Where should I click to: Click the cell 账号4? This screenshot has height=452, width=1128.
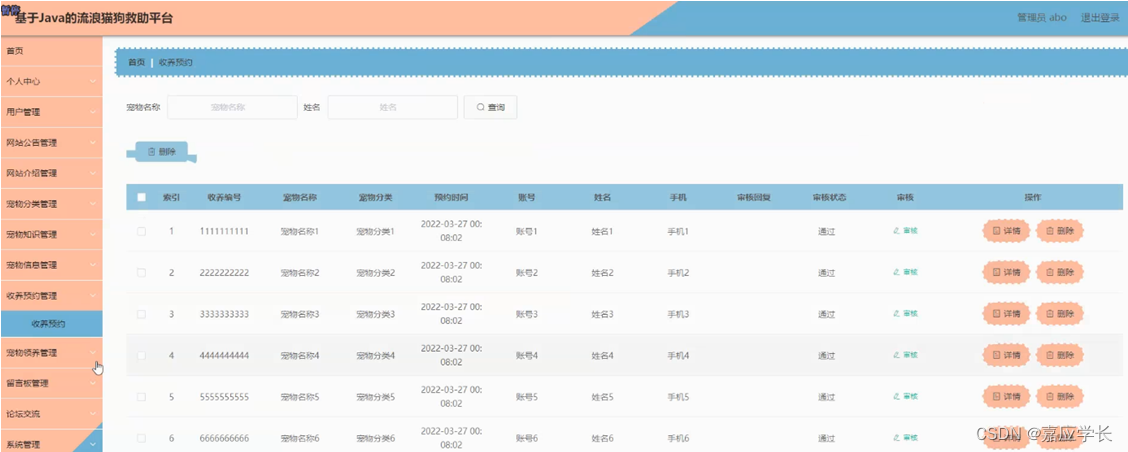pos(527,356)
